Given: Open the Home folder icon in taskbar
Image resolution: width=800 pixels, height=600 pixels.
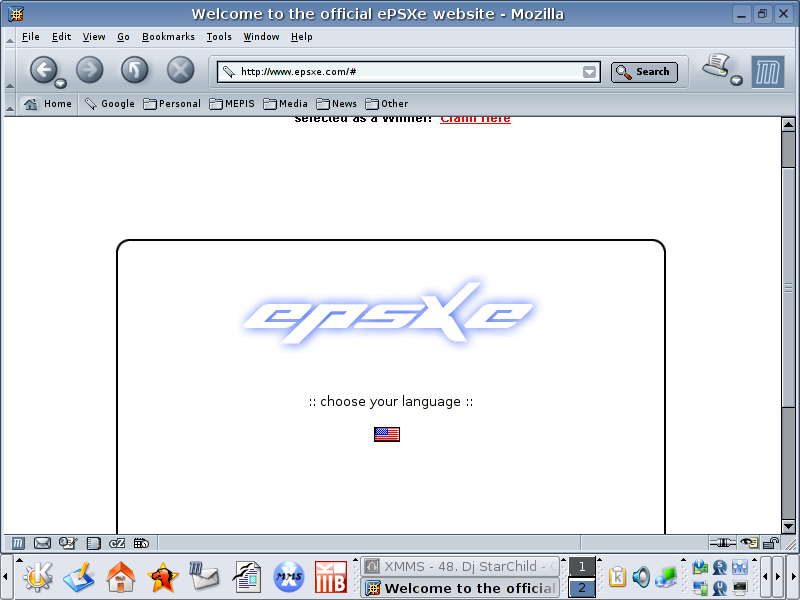Looking at the screenshot, I should 121,576.
